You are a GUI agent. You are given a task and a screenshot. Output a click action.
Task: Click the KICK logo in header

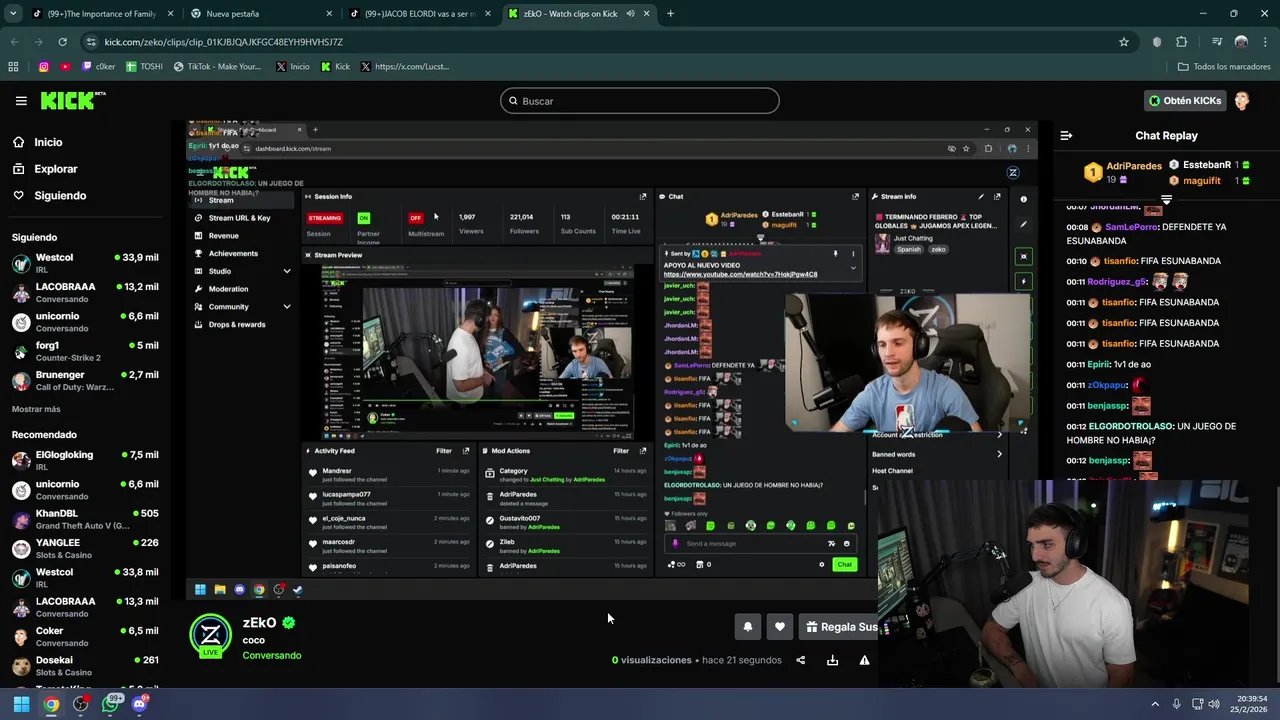(72, 100)
